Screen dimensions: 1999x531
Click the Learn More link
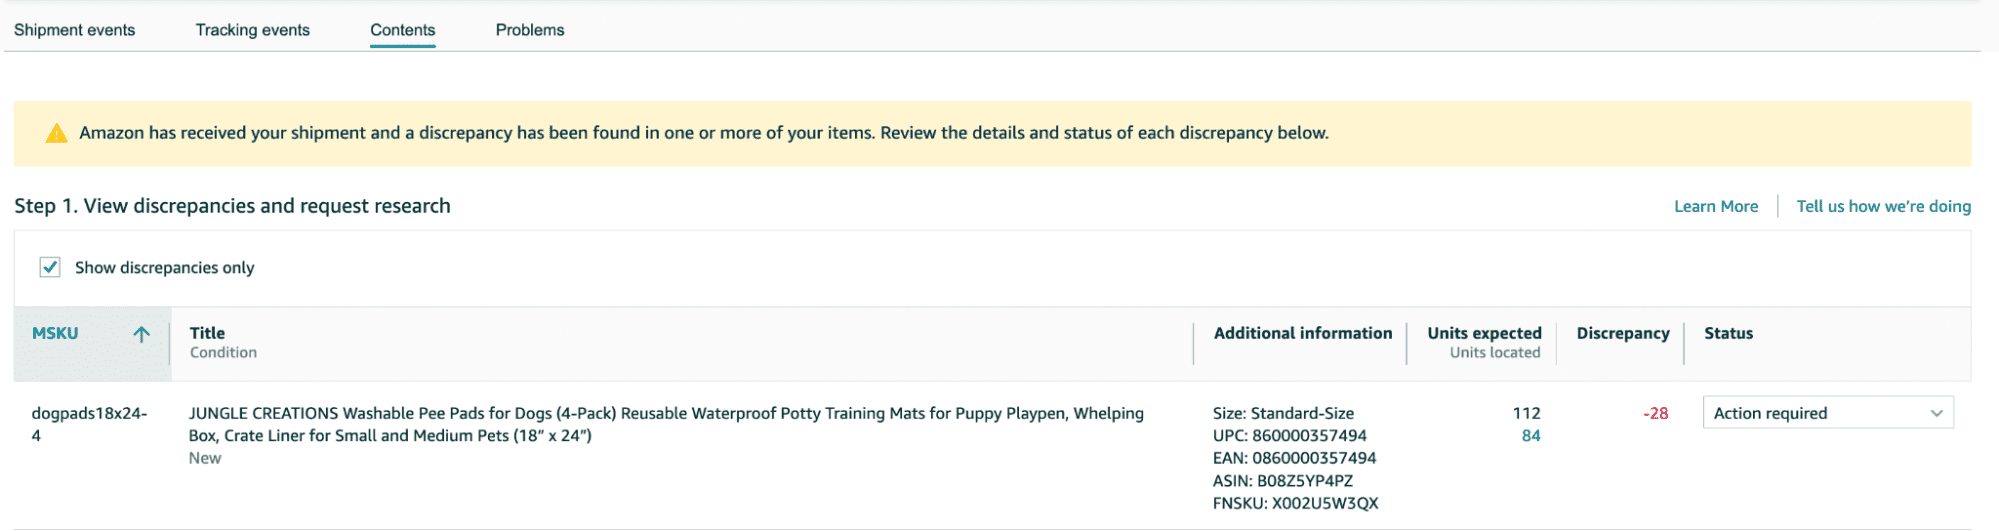(x=1715, y=206)
